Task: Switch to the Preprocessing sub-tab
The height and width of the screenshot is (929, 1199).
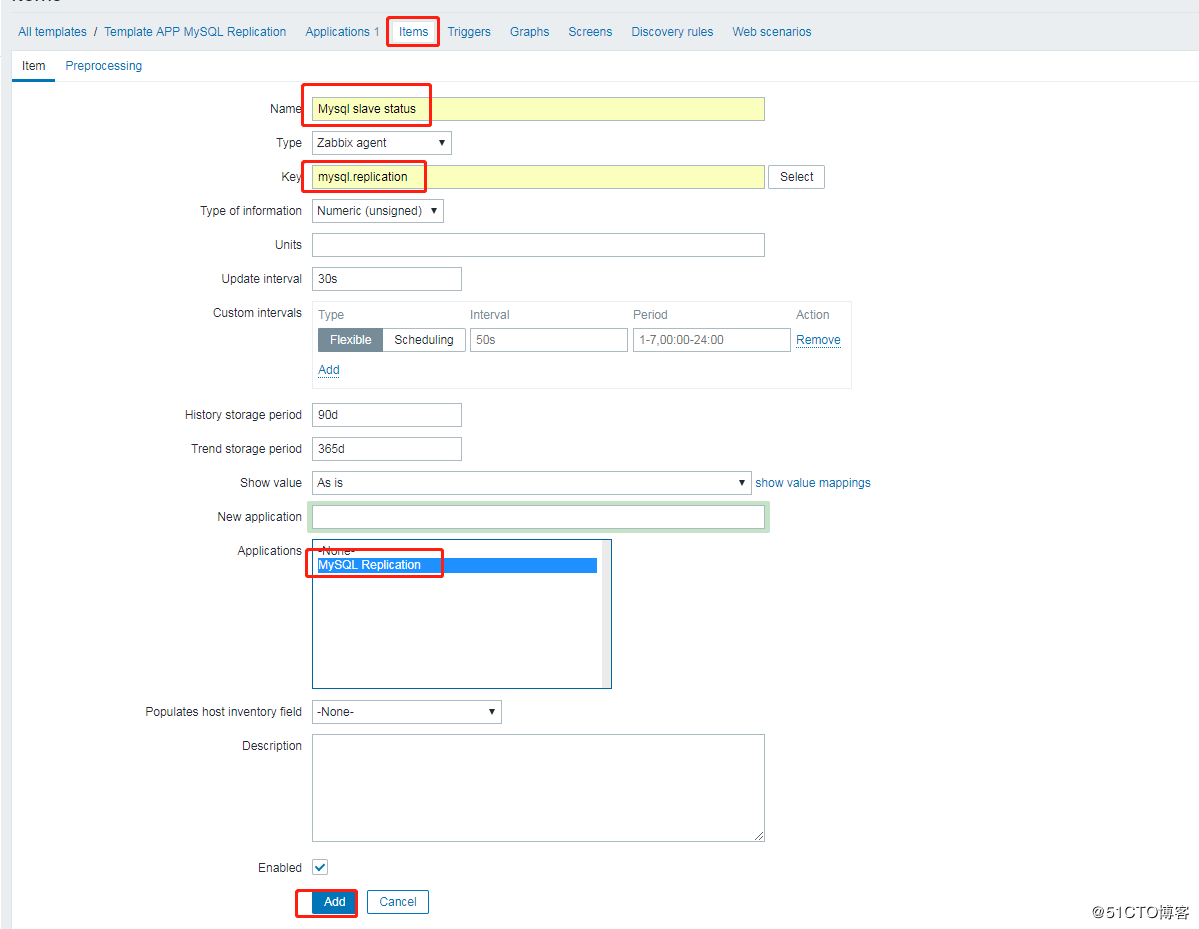Action: pyautogui.click(x=103, y=66)
